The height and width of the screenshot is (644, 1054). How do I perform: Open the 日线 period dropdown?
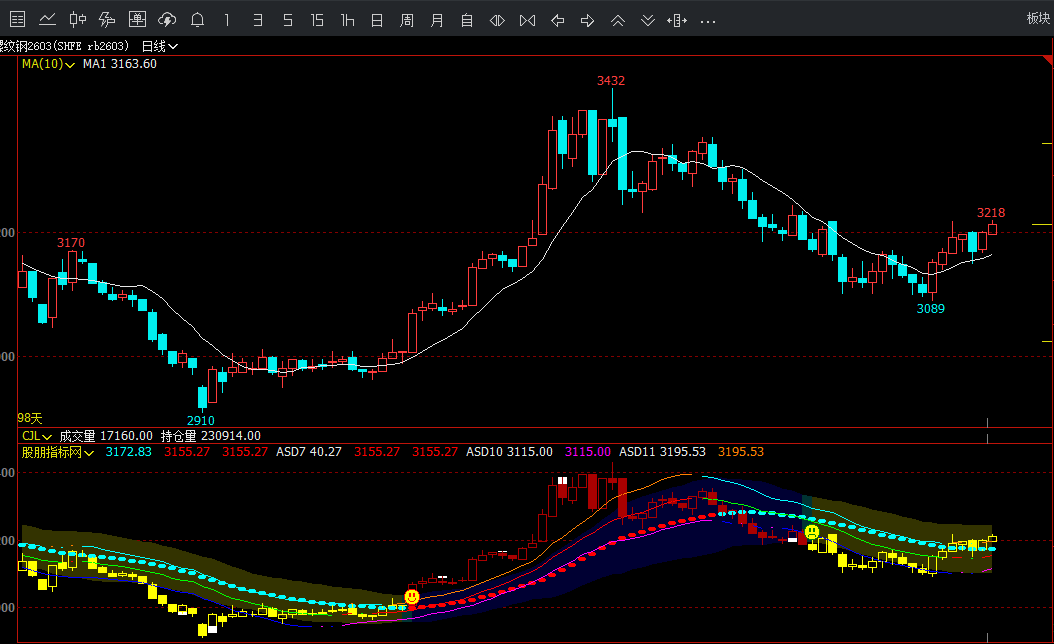[x=159, y=46]
